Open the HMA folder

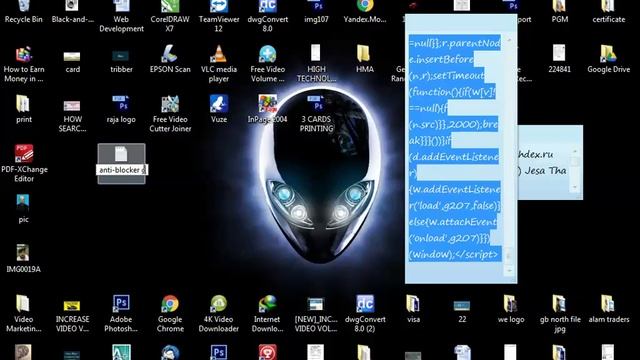coord(365,60)
